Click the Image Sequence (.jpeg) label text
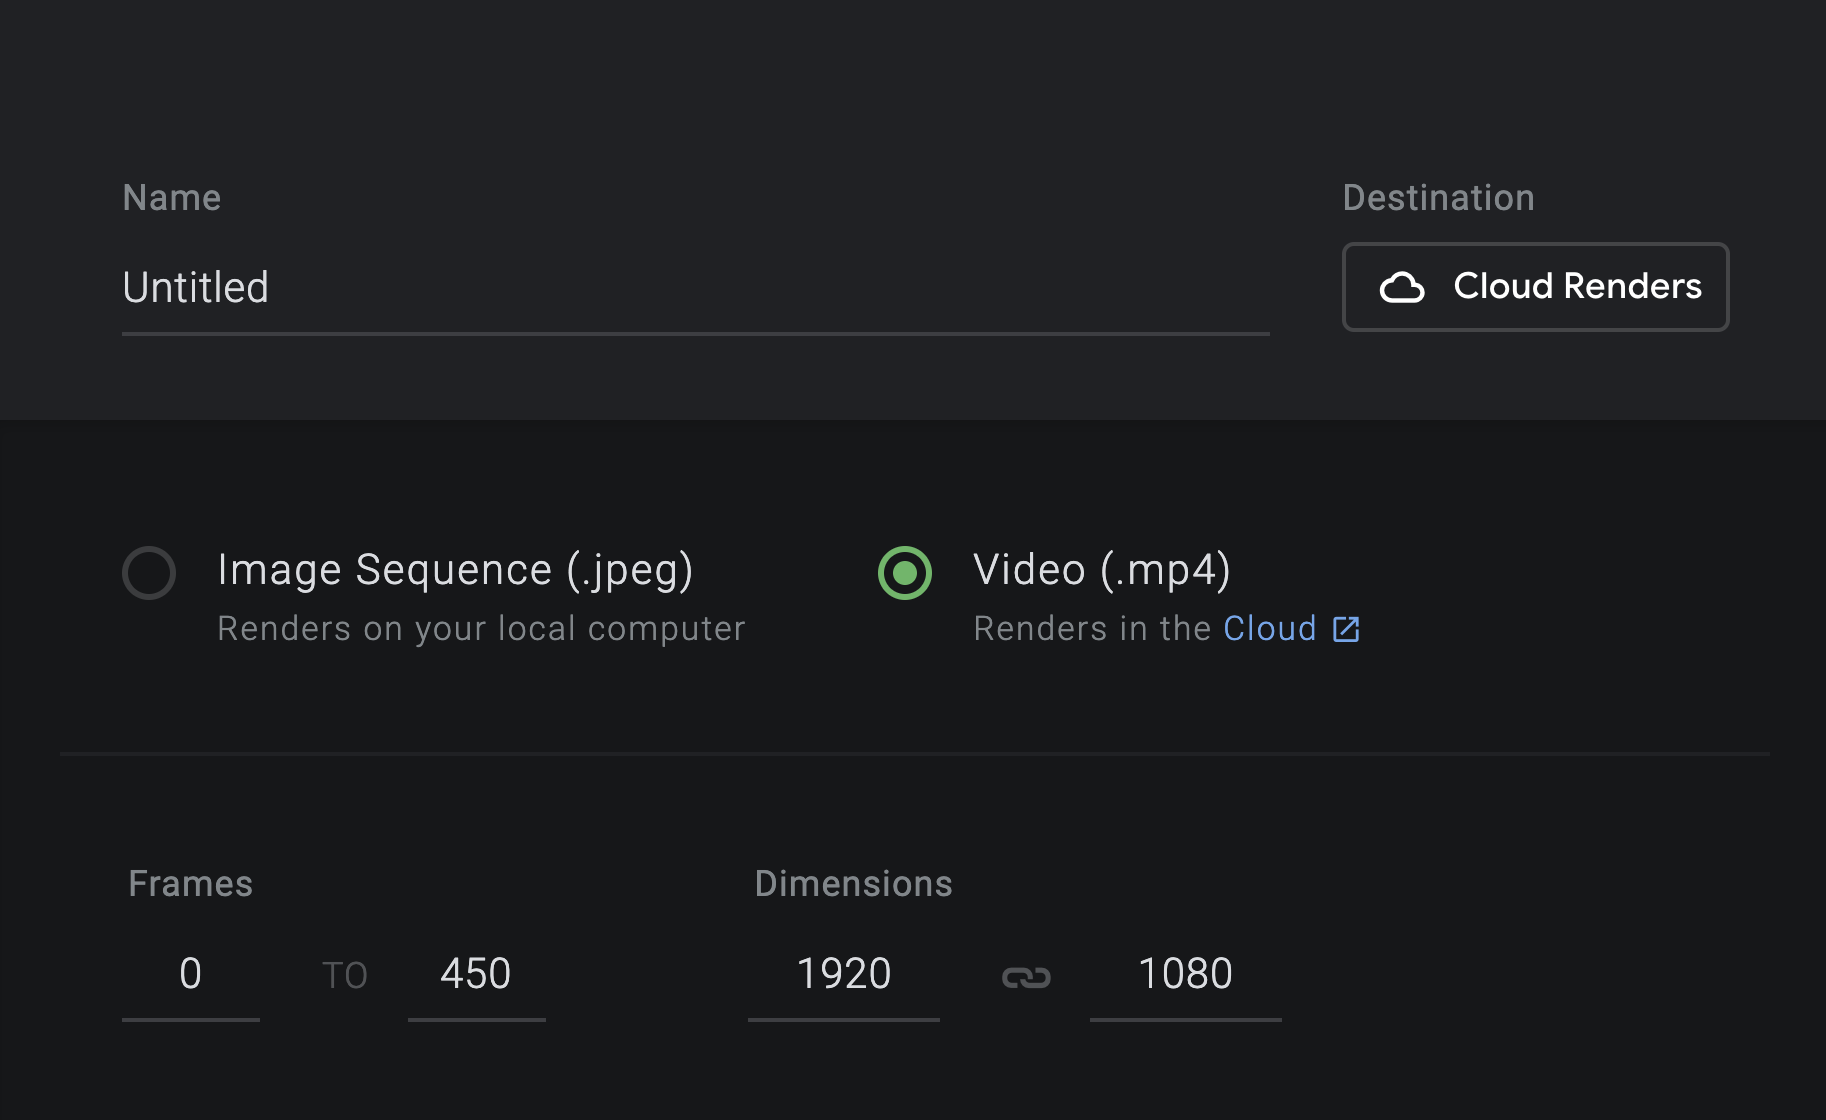The image size is (1826, 1120). coord(455,570)
